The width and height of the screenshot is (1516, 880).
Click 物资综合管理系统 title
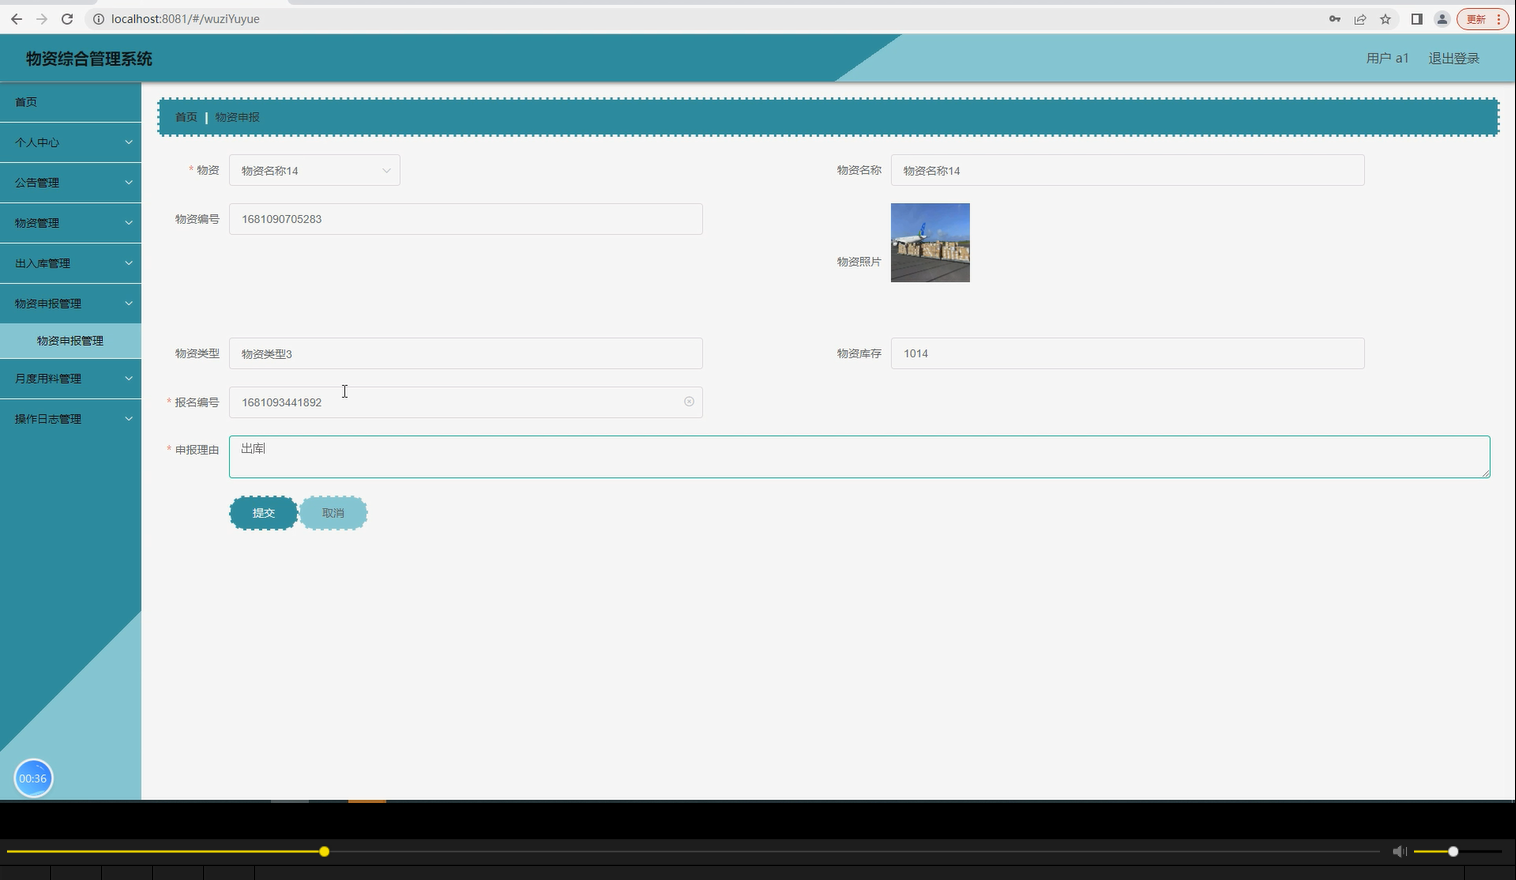click(x=89, y=59)
